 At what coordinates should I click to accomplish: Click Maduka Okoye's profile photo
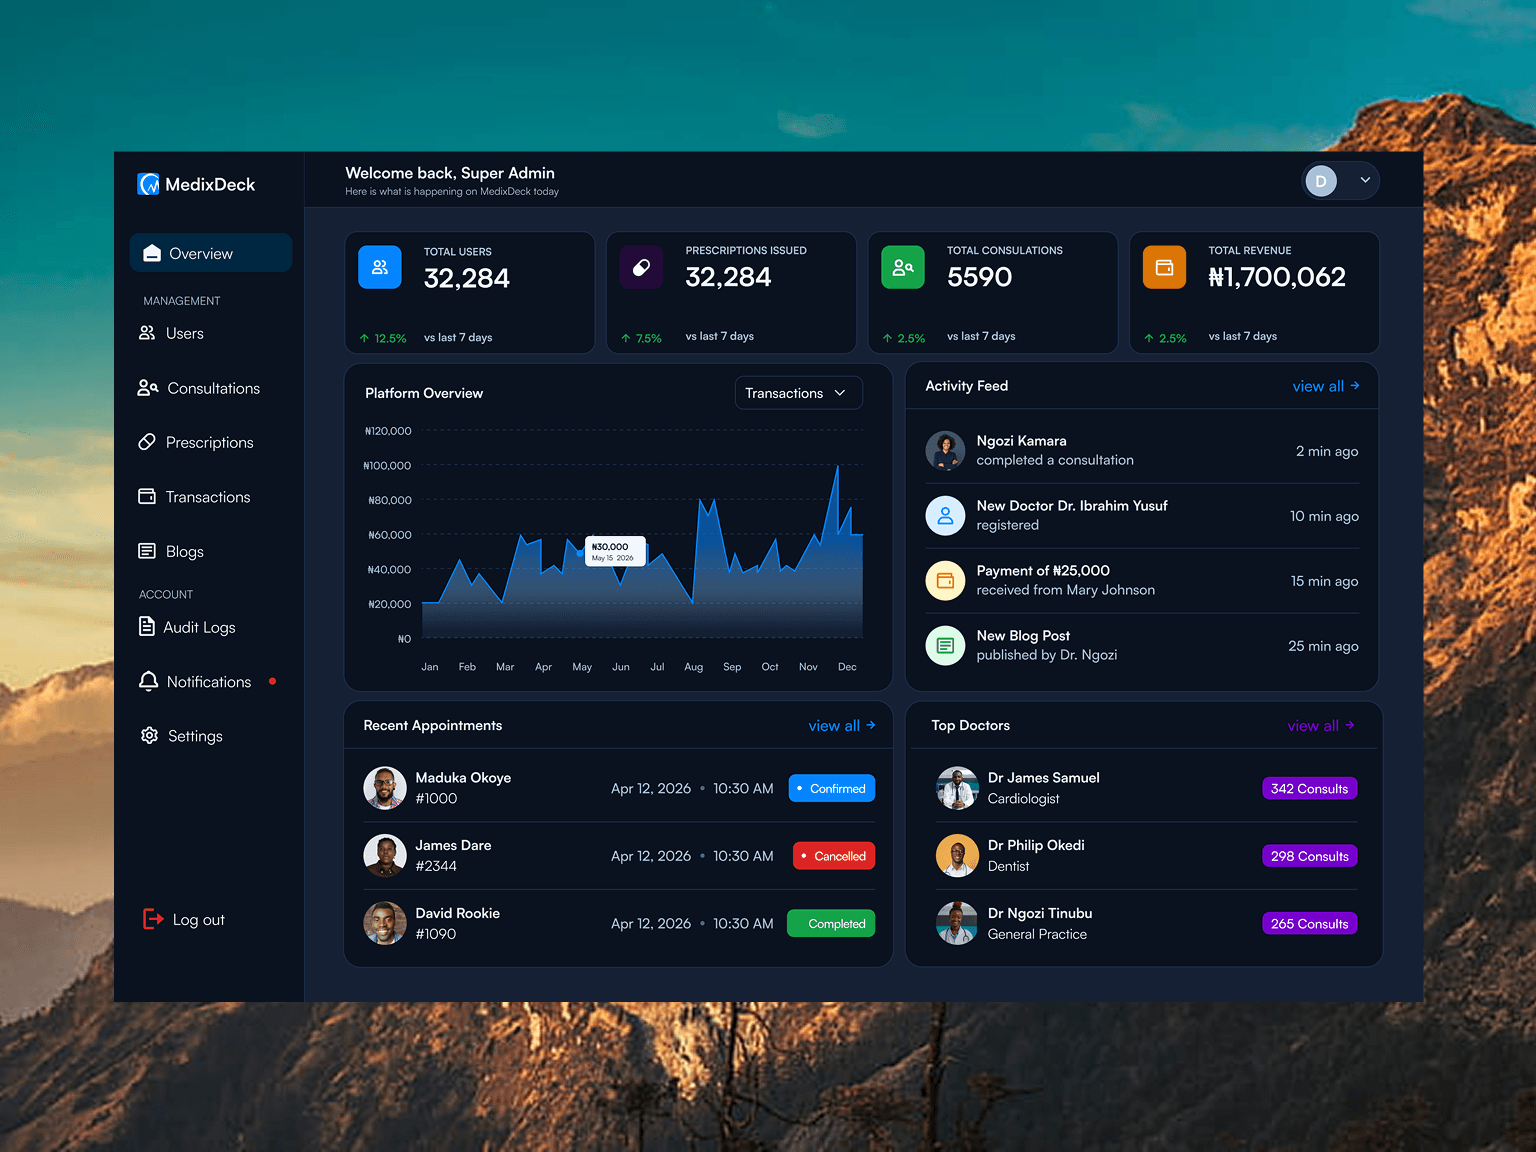coord(385,788)
